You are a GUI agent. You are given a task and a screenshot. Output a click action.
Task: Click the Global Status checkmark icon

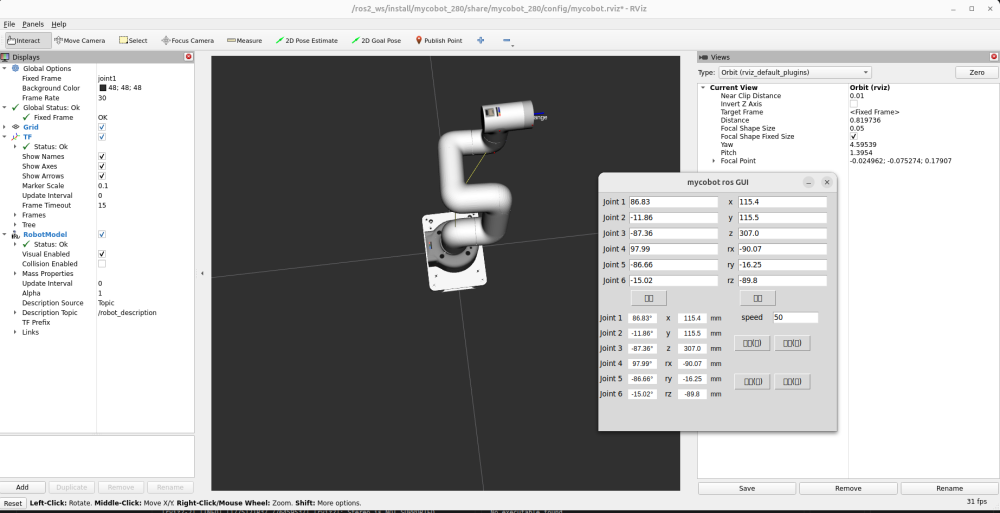coord(16,107)
